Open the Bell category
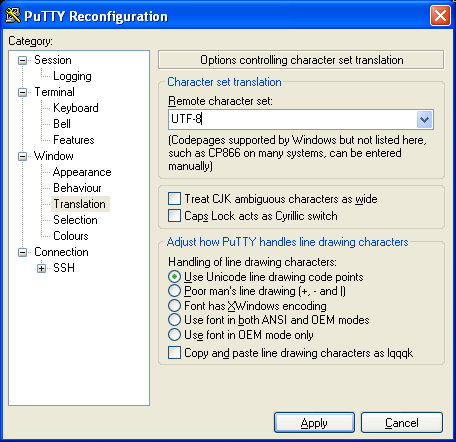The height and width of the screenshot is (442, 456). click(x=62, y=124)
